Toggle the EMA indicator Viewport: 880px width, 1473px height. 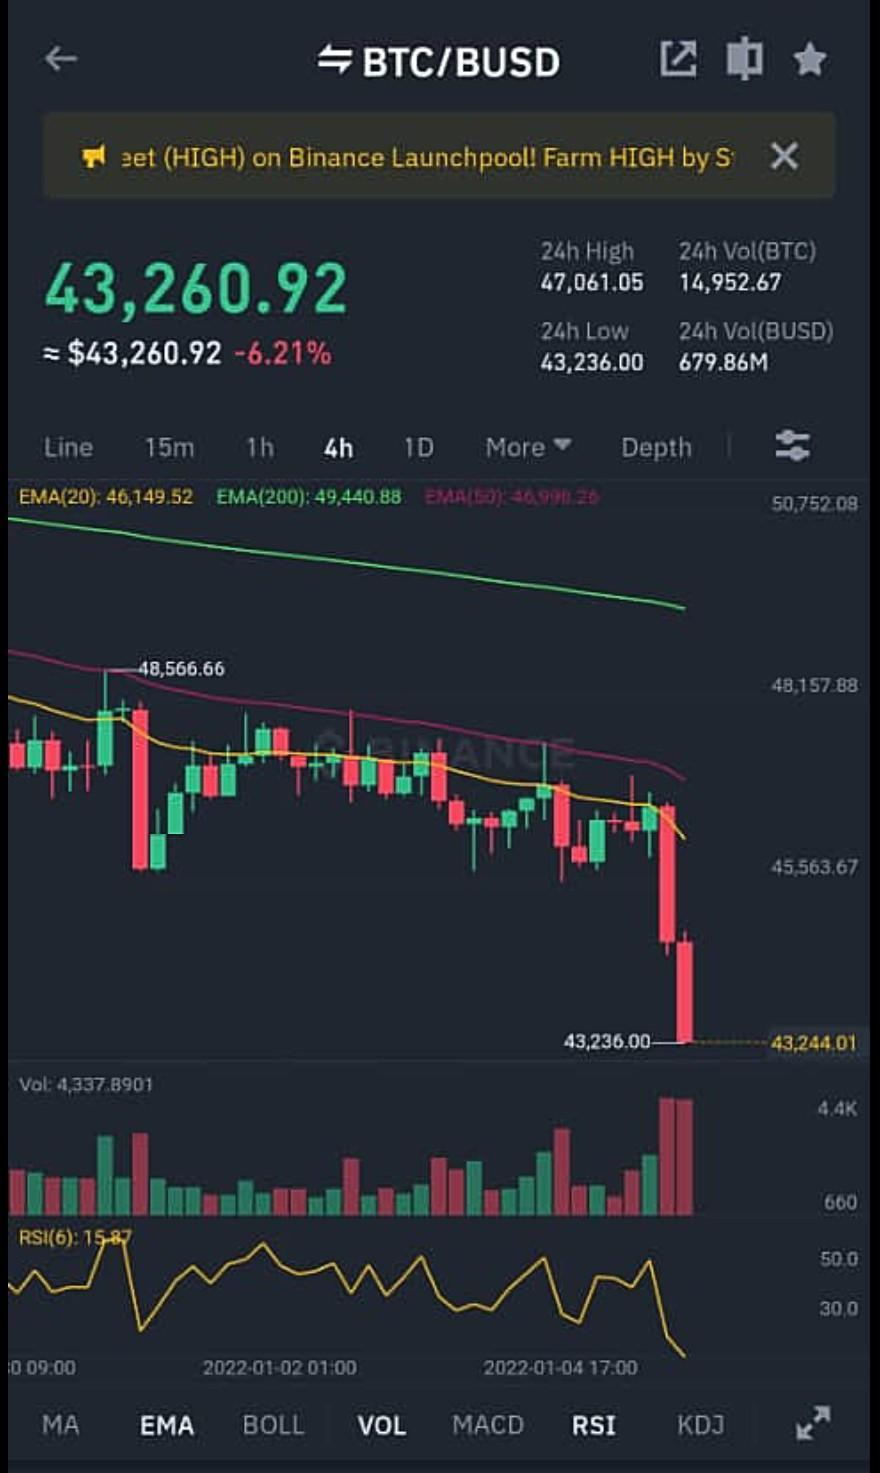166,1425
